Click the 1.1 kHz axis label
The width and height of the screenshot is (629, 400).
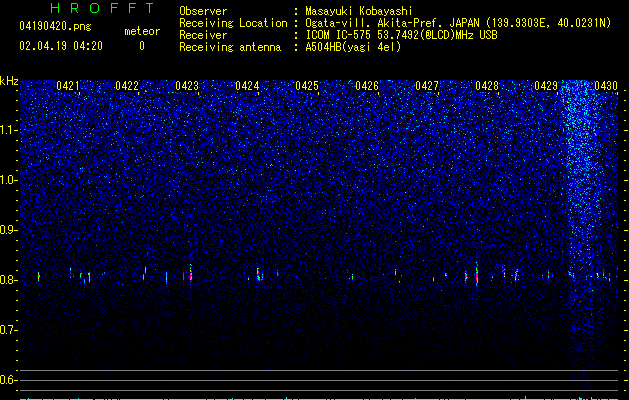(8, 130)
